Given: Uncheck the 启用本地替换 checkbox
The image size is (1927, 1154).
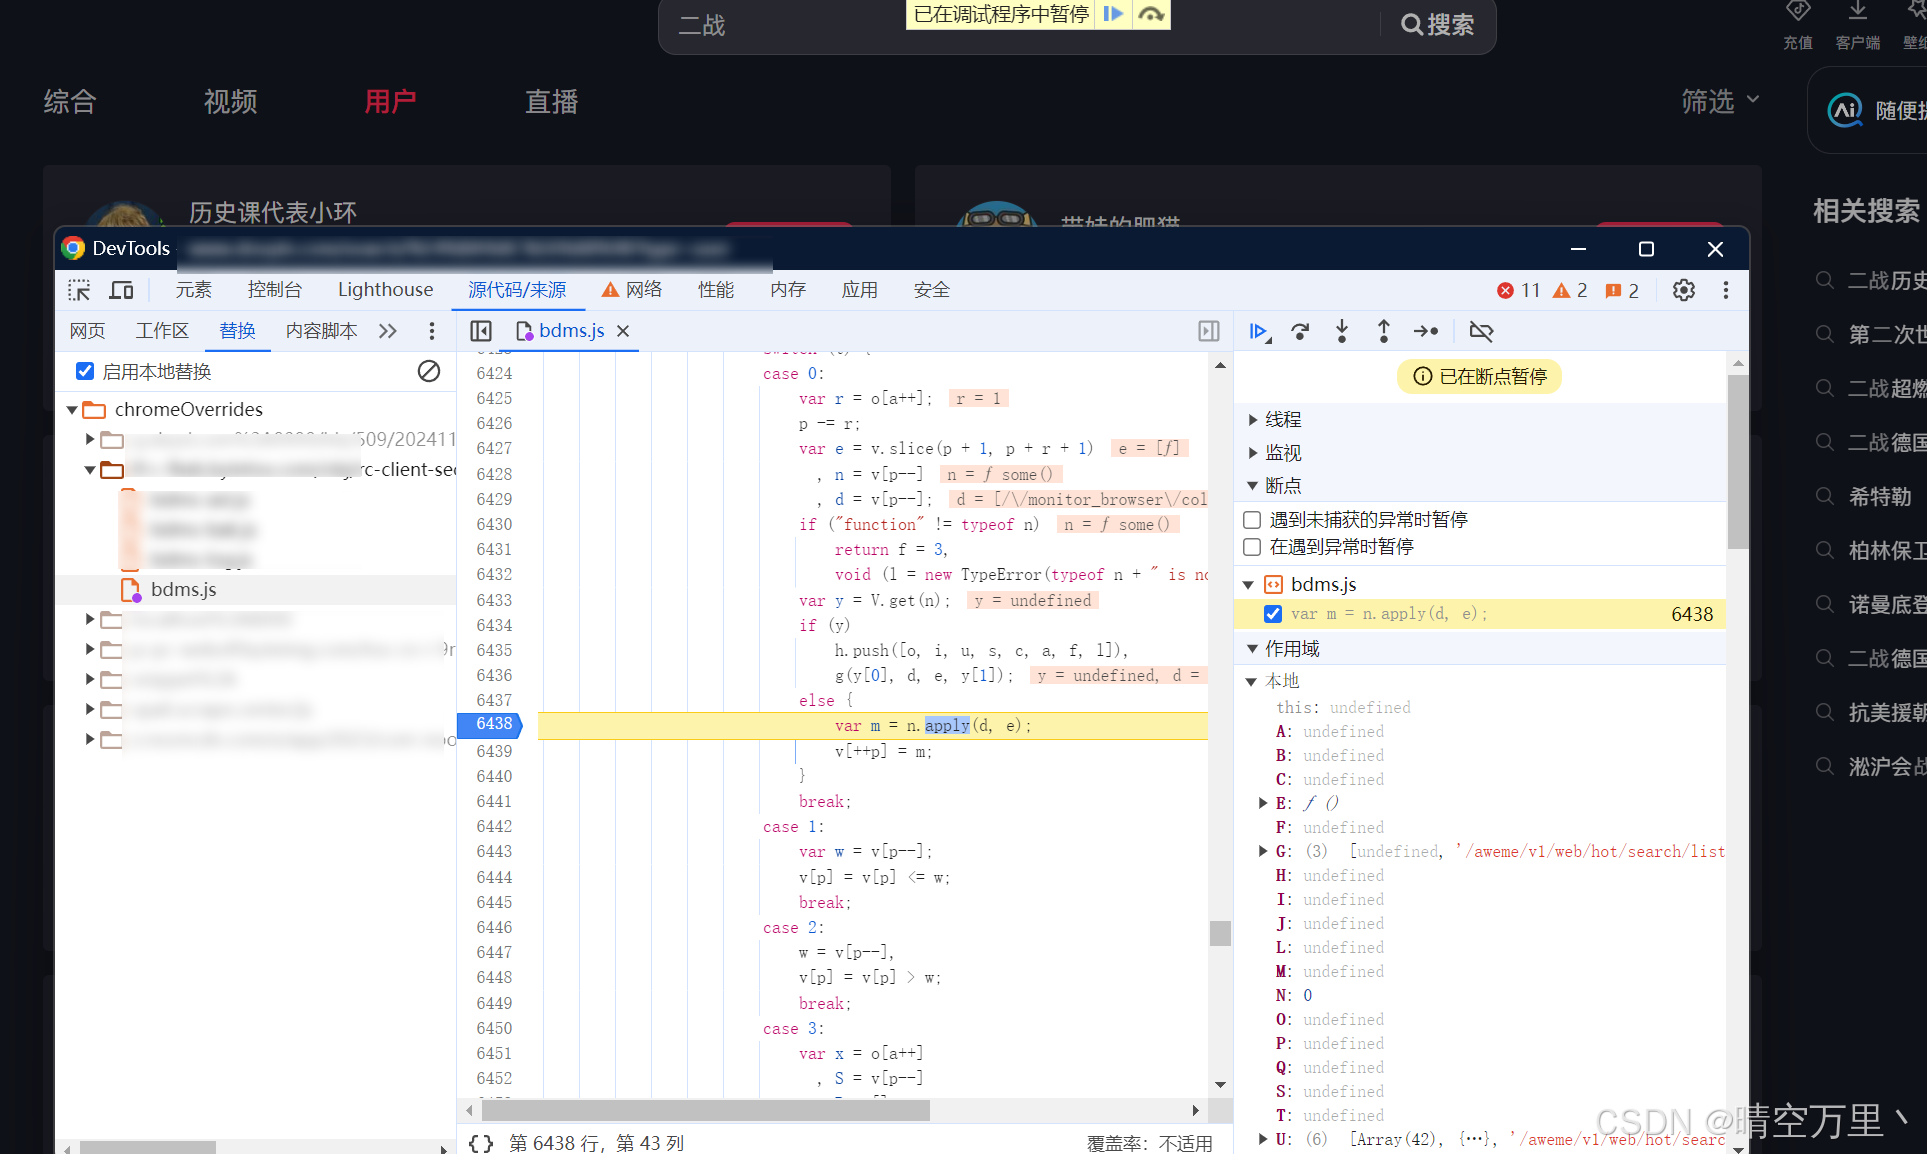Looking at the screenshot, I should tap(85, 371).
